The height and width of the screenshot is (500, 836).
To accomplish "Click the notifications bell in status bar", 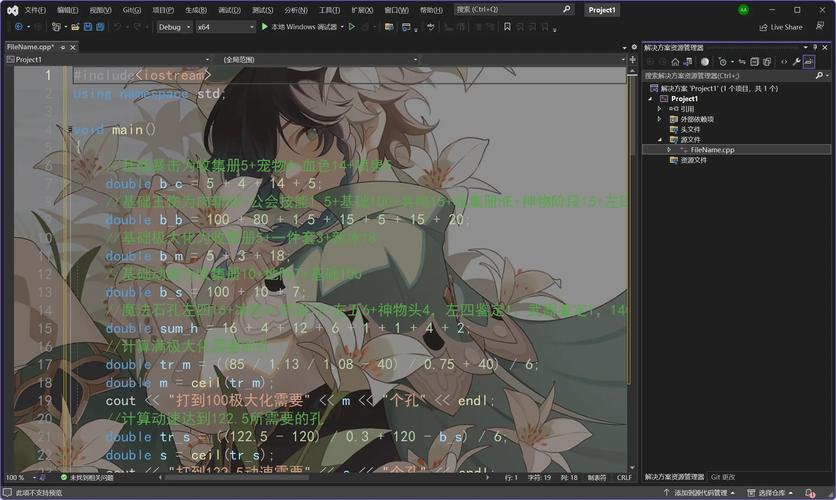I will coord(810,493).
